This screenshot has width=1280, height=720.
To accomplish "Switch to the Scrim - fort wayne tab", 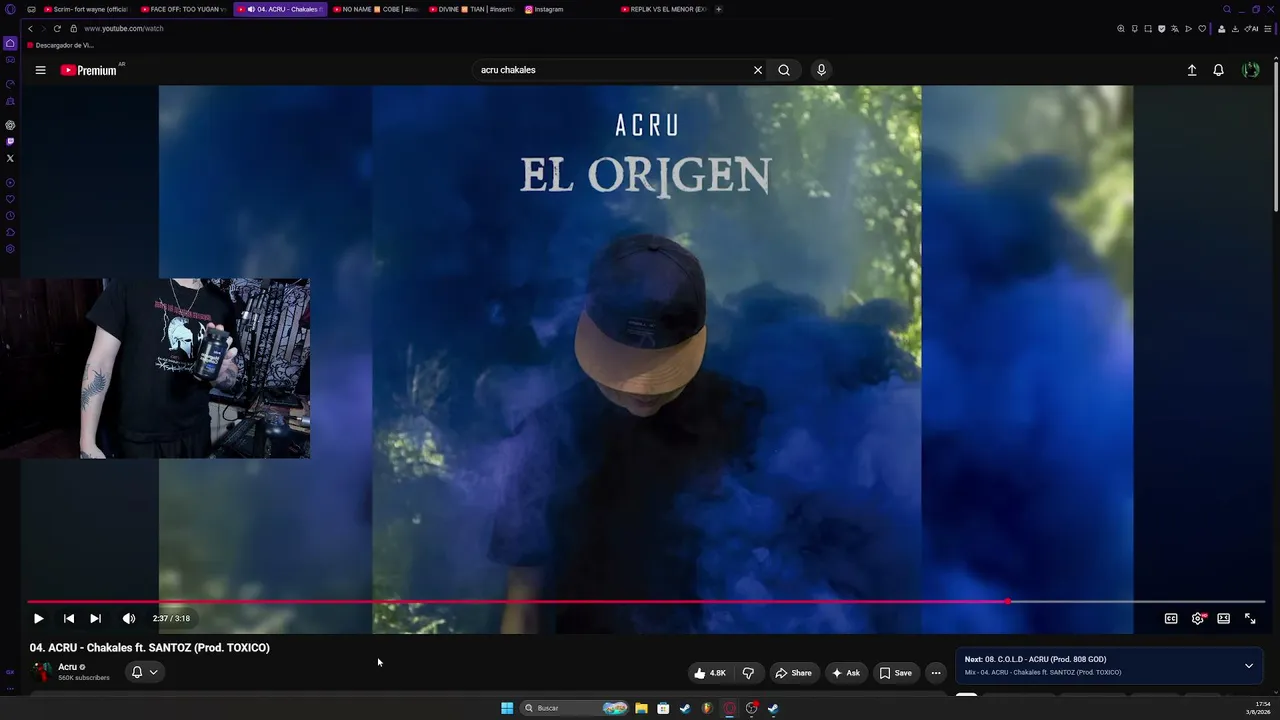I will 87,9.
